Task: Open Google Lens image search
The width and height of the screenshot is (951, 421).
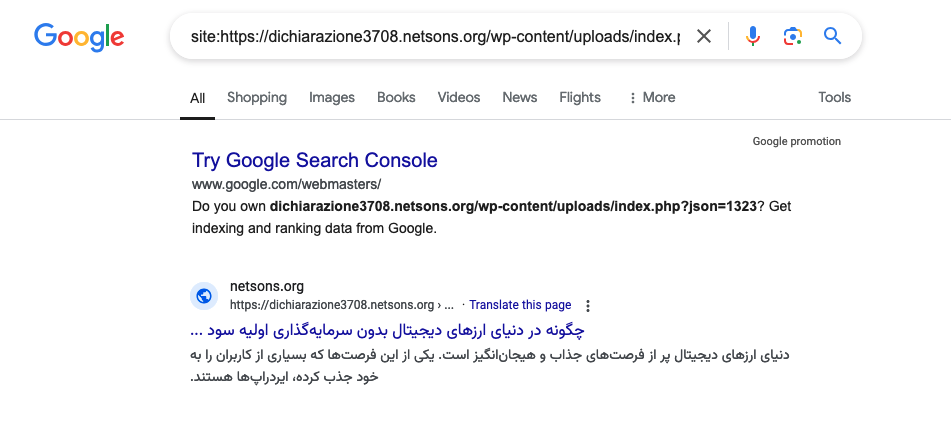Action: tap(793, 37)
